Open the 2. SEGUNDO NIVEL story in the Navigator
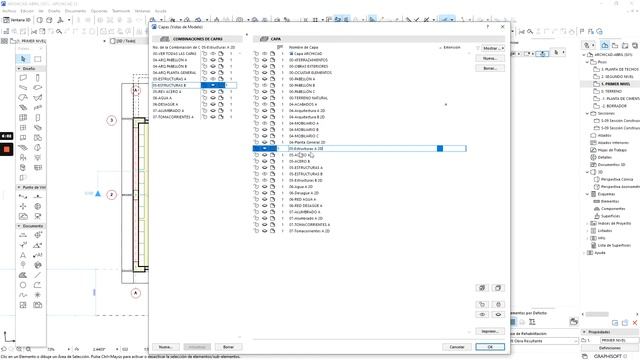Image resolution: width=640 pixels, height=360 pixels. [616, 76]
